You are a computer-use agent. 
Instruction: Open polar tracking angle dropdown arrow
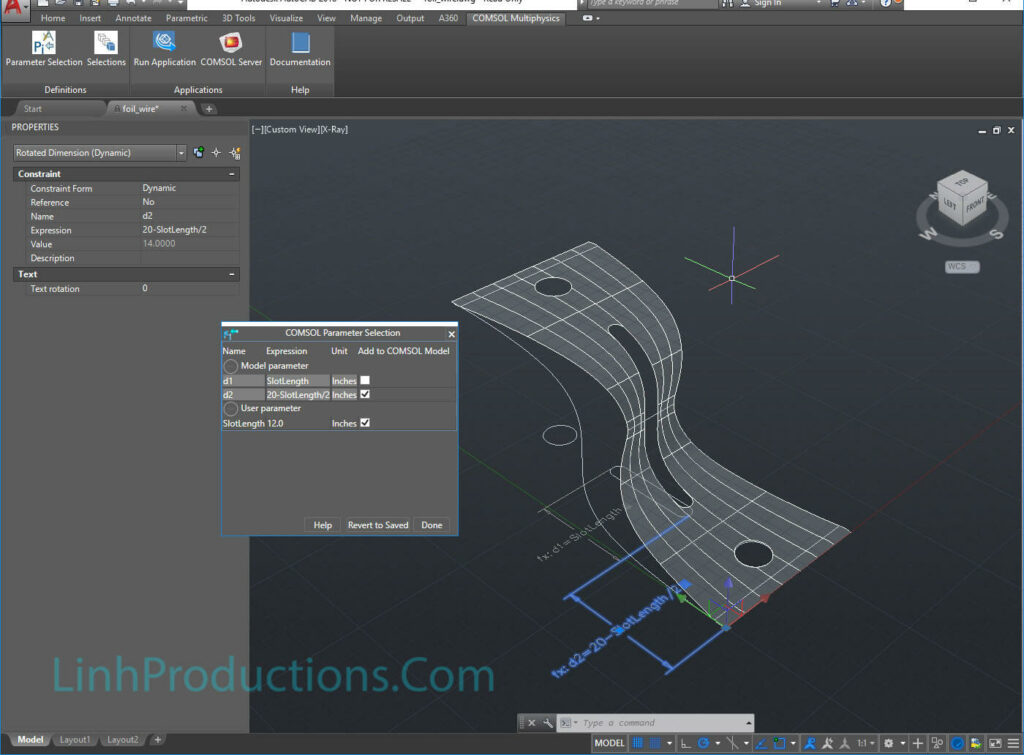click(x=718, y=743)
